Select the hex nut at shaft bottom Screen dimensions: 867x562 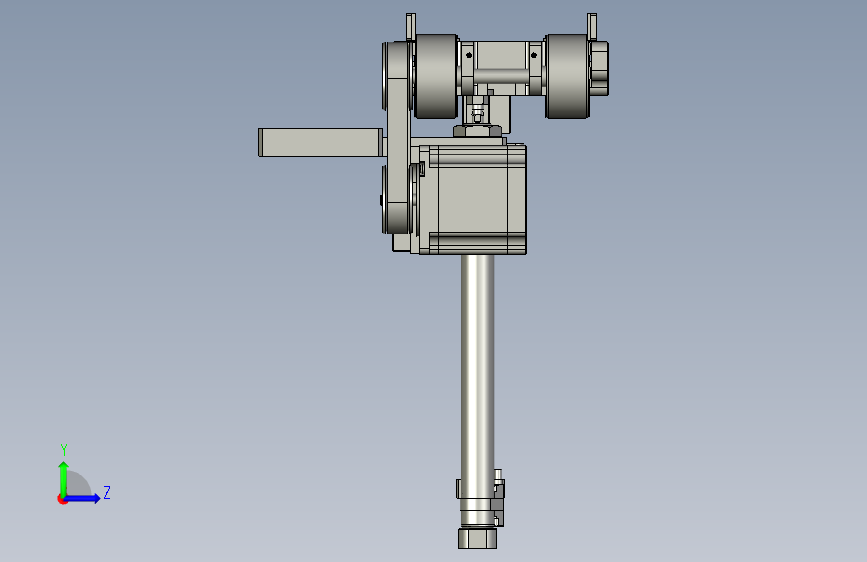tap(477, 538)
